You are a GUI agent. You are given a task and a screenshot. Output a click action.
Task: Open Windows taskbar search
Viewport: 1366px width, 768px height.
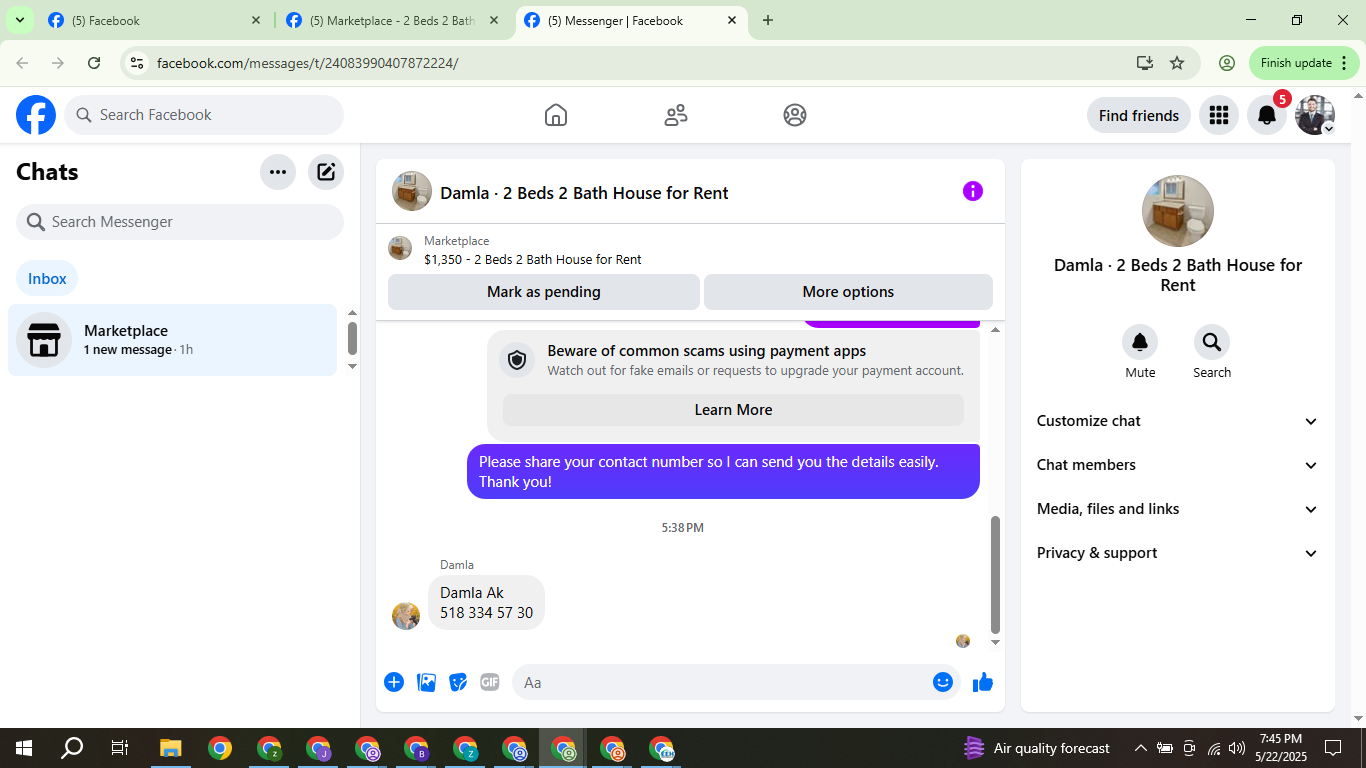point(72,748)
